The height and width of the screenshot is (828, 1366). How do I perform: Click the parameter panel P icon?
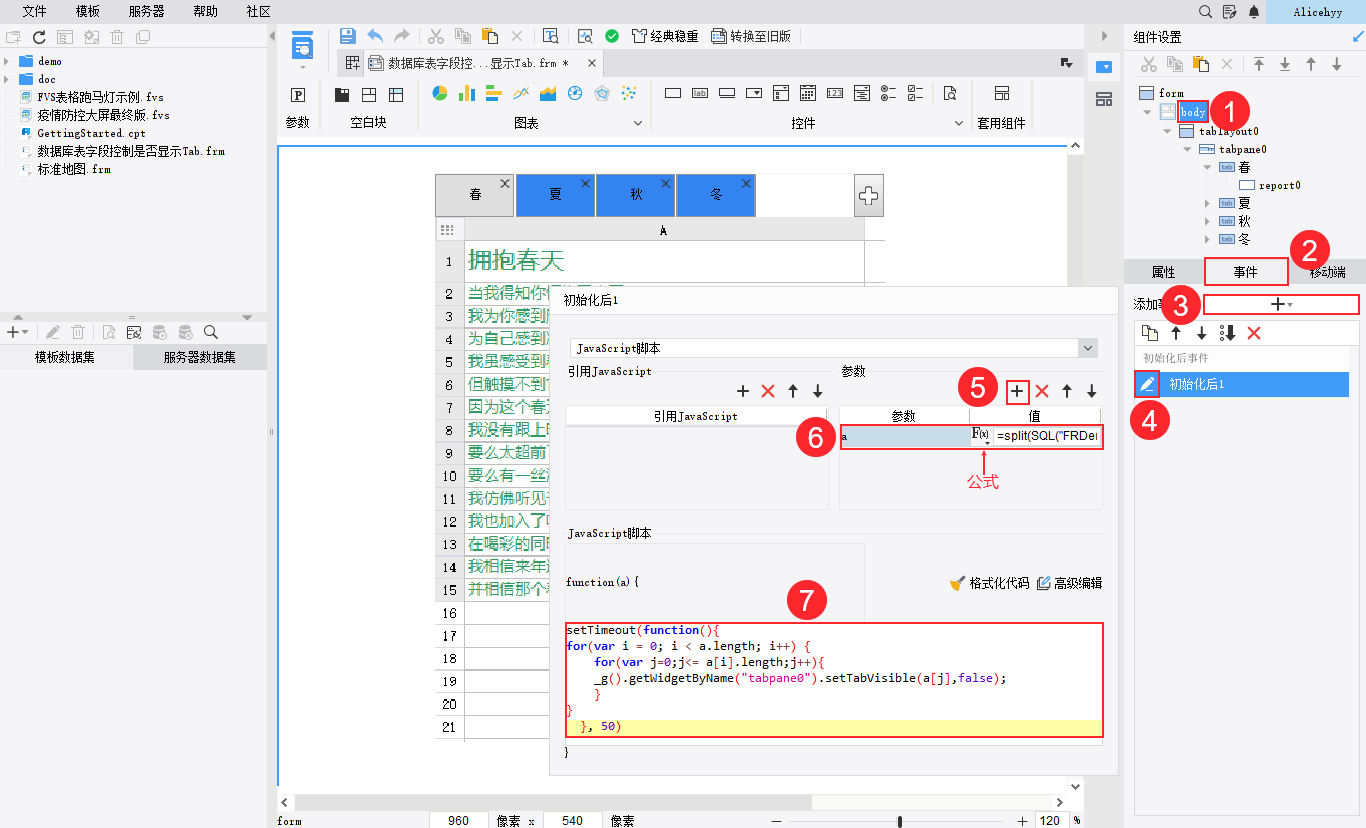(298, 95)
